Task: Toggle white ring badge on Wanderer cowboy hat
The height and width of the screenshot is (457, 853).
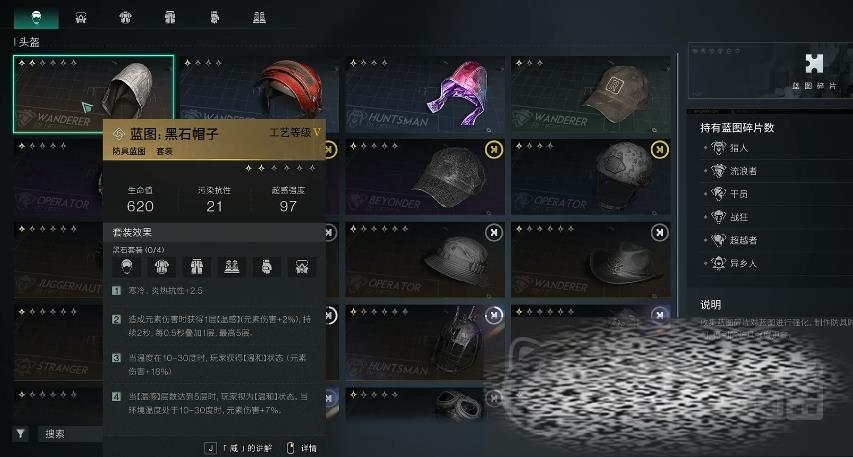Action: click(660, 233)
